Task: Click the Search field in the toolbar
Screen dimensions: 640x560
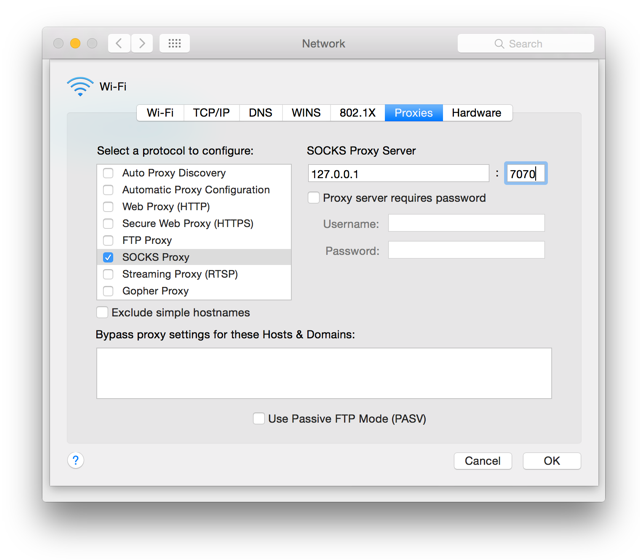Action: click(526, 44)
